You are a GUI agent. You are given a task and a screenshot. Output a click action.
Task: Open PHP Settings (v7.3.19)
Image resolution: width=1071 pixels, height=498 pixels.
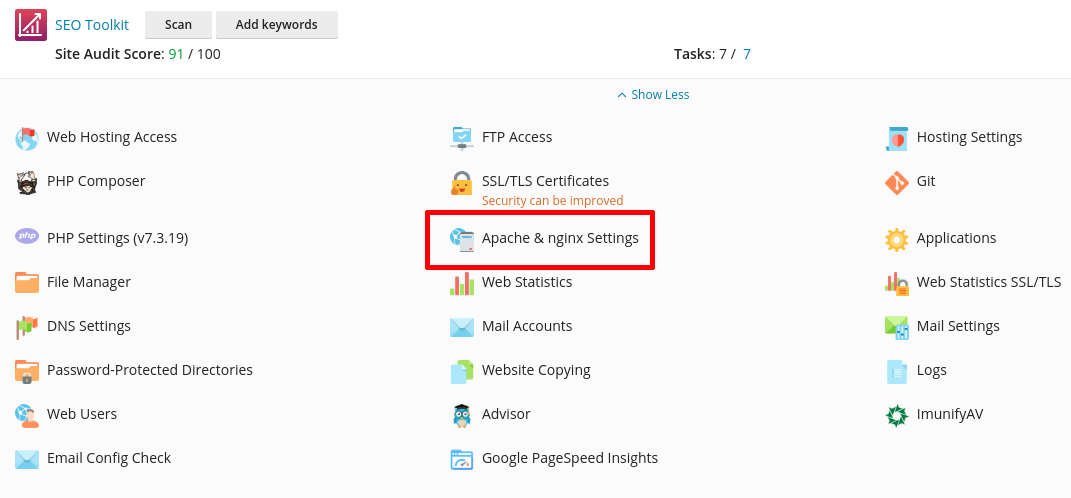point(117,239)
